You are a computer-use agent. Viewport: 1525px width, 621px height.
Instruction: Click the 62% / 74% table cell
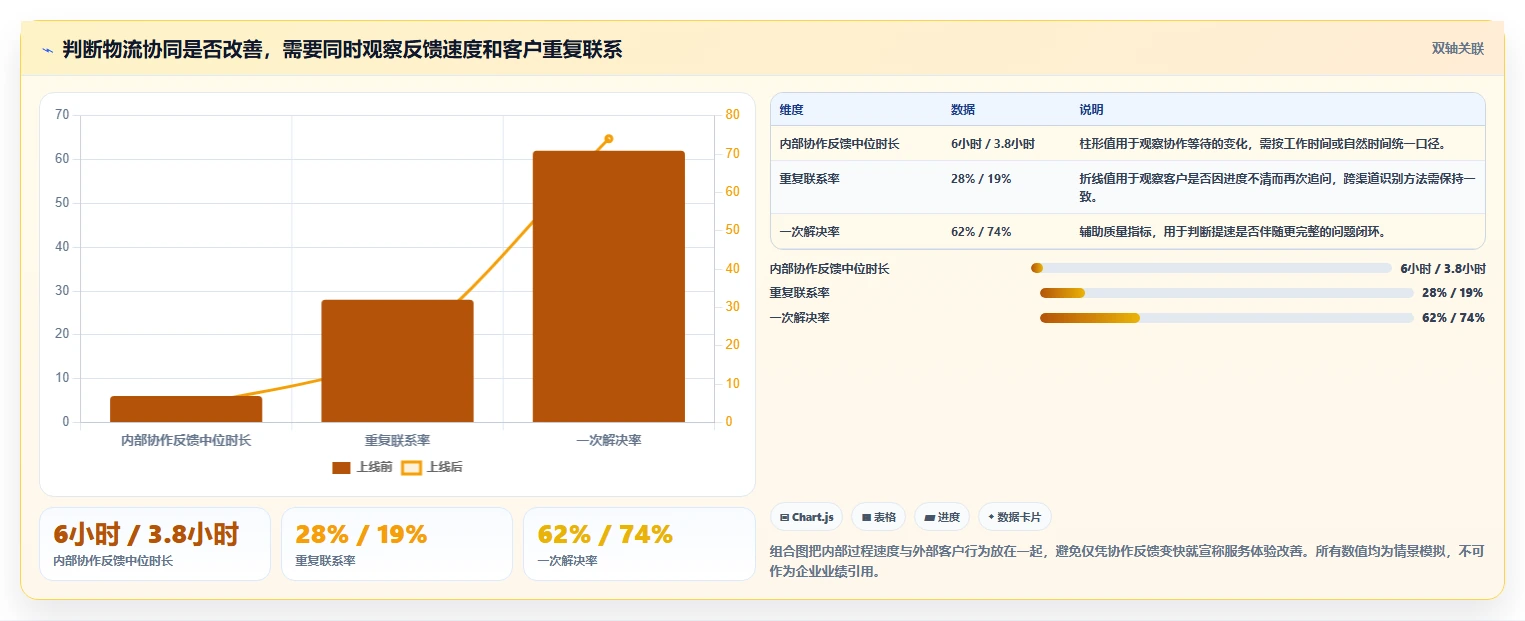click(x=981, y=232)
